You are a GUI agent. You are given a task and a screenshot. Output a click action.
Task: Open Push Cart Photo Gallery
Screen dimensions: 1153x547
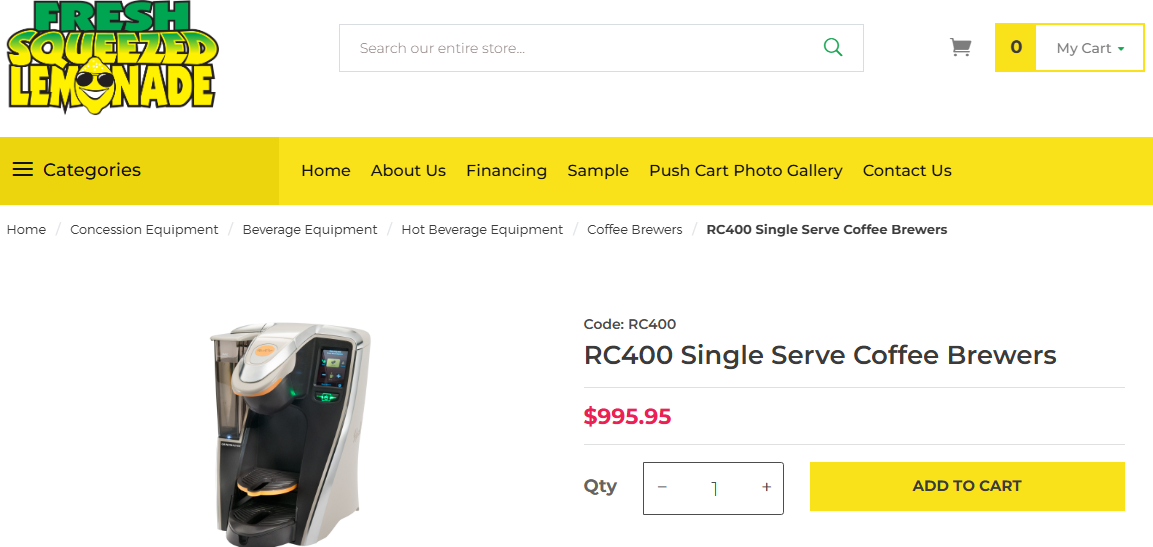[746, 171]
